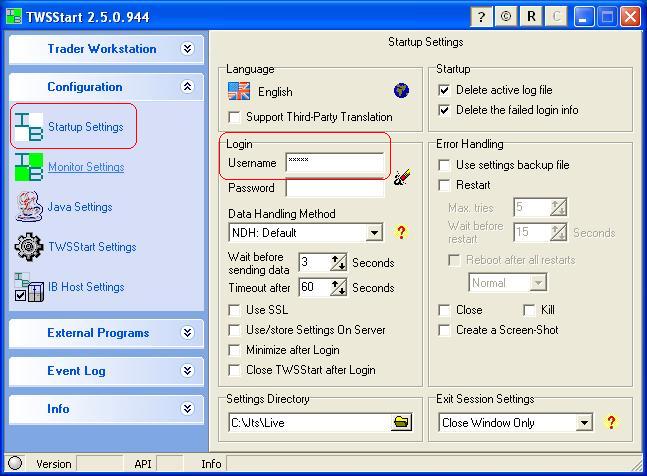Click the help question mark title button

(481, 17)
